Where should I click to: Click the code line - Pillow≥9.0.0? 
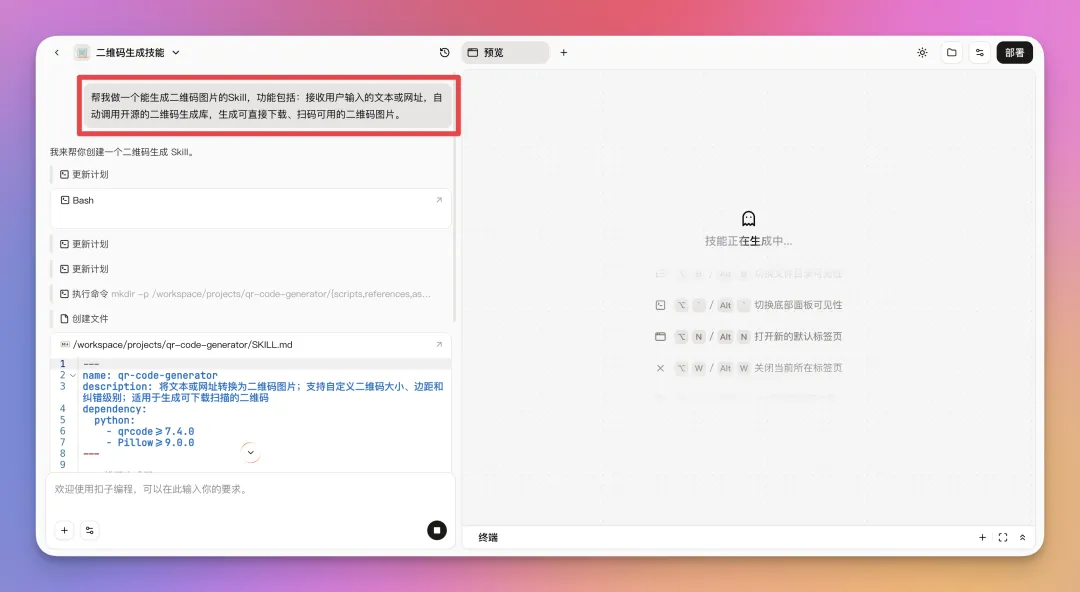pyautogui.click(x=150, y=442)
